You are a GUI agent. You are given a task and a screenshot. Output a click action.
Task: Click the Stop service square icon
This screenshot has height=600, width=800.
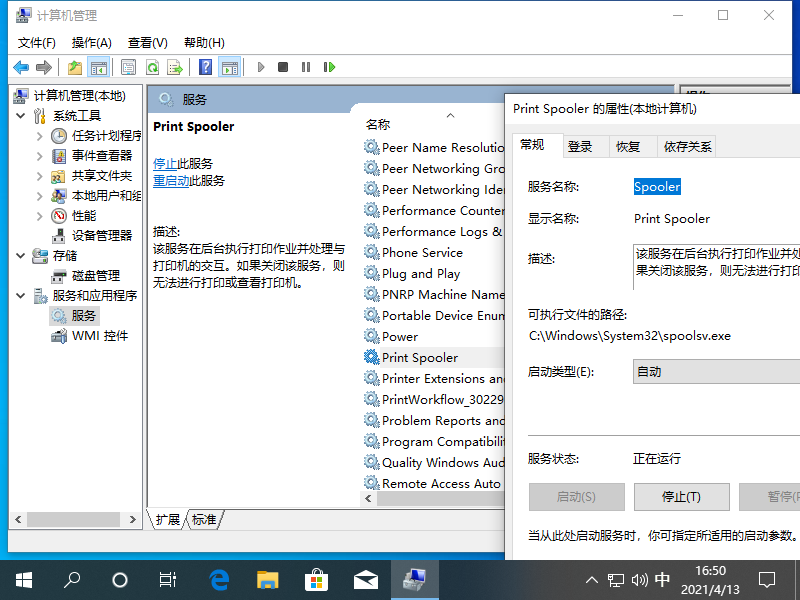pyautogui.click(x=283, y=67)
